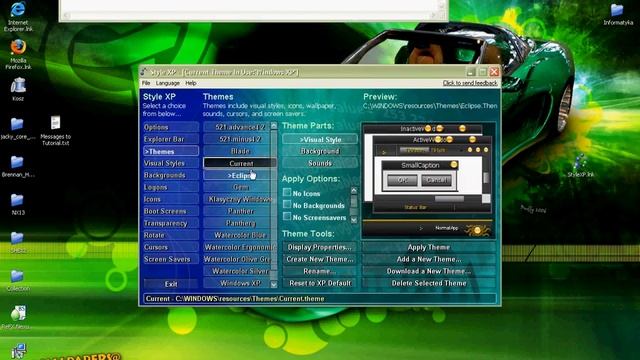Select the Visual Style theme part

coord(320,139)
